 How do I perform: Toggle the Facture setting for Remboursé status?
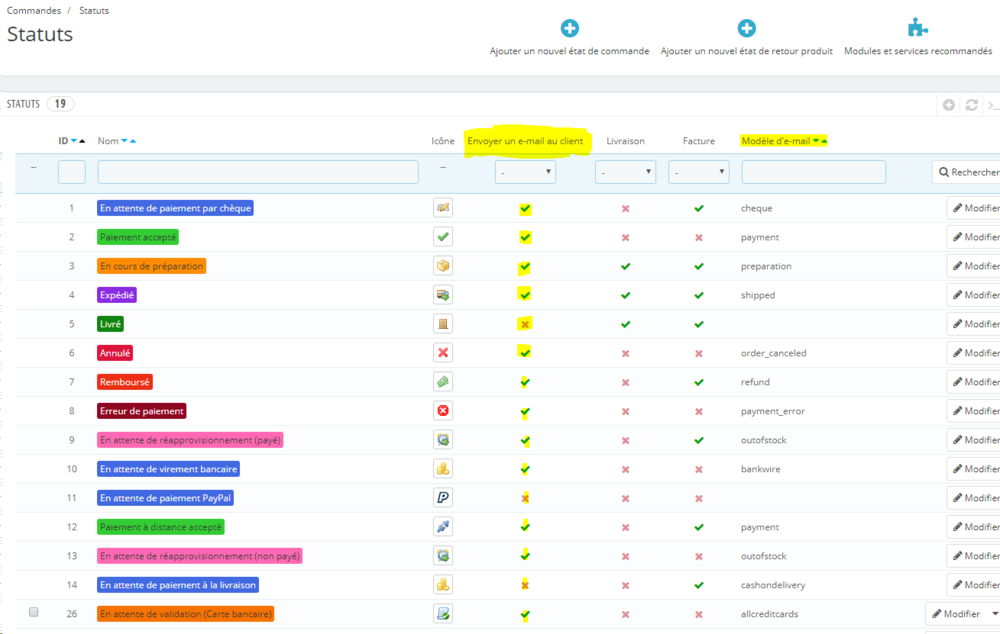pyautogui.click(x=699, y=382)
